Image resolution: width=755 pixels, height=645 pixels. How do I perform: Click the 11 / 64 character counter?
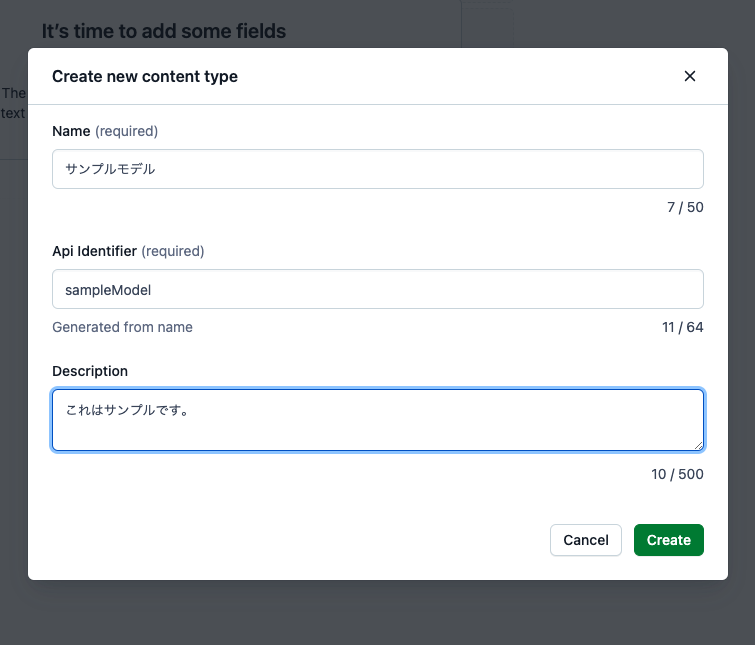click(x=682, y=327)
